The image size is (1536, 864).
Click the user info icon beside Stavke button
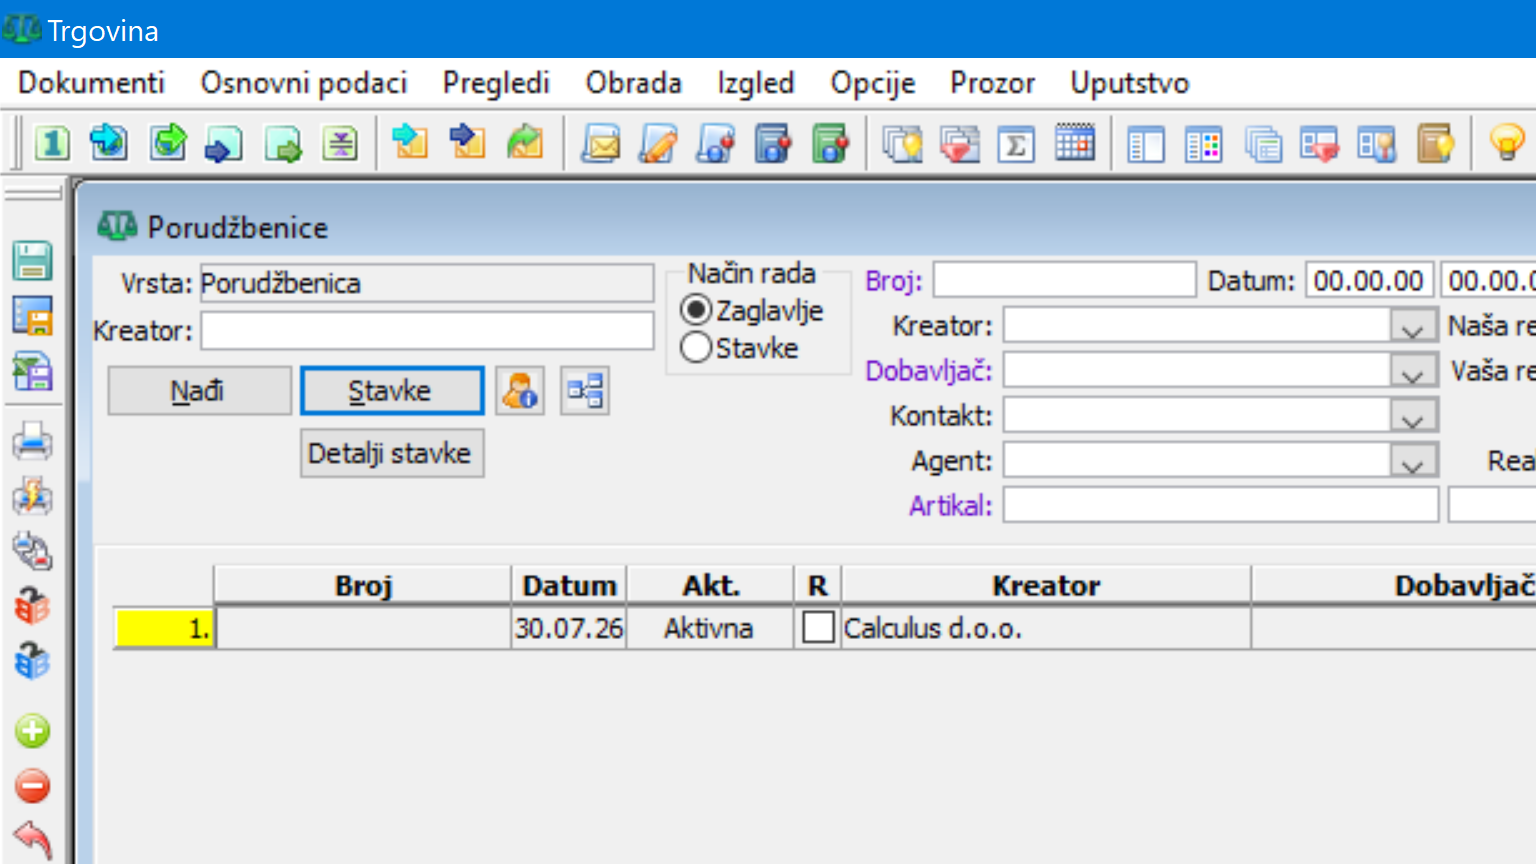(x=520, y=391)
